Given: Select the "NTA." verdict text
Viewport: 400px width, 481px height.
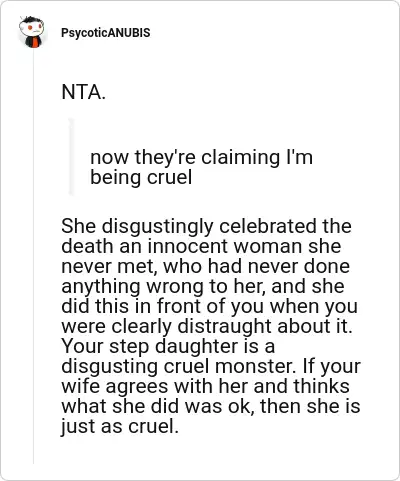Looking at the screenshot, I should [83, 92].
